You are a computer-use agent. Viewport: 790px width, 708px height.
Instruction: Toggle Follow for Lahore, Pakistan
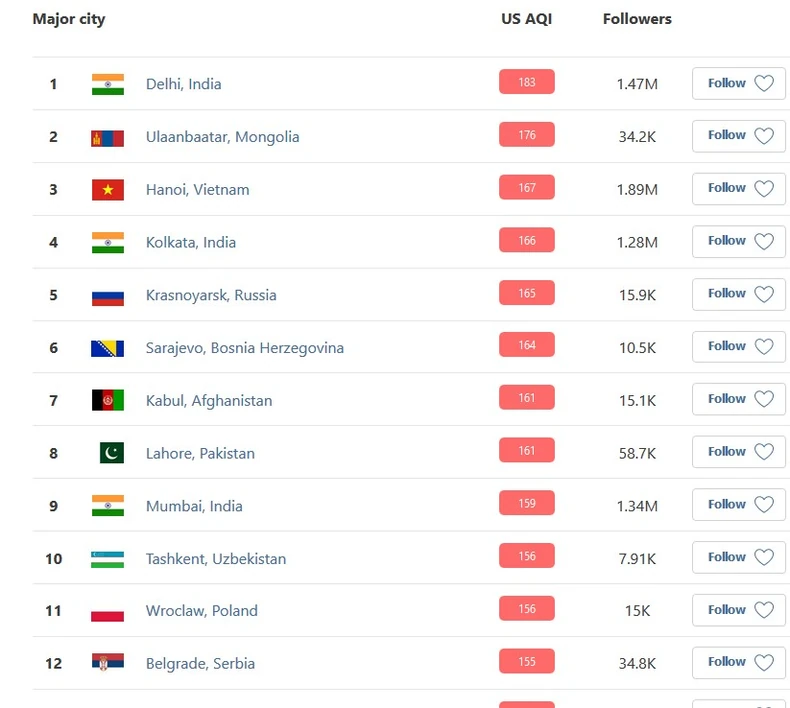coord(739,452)
